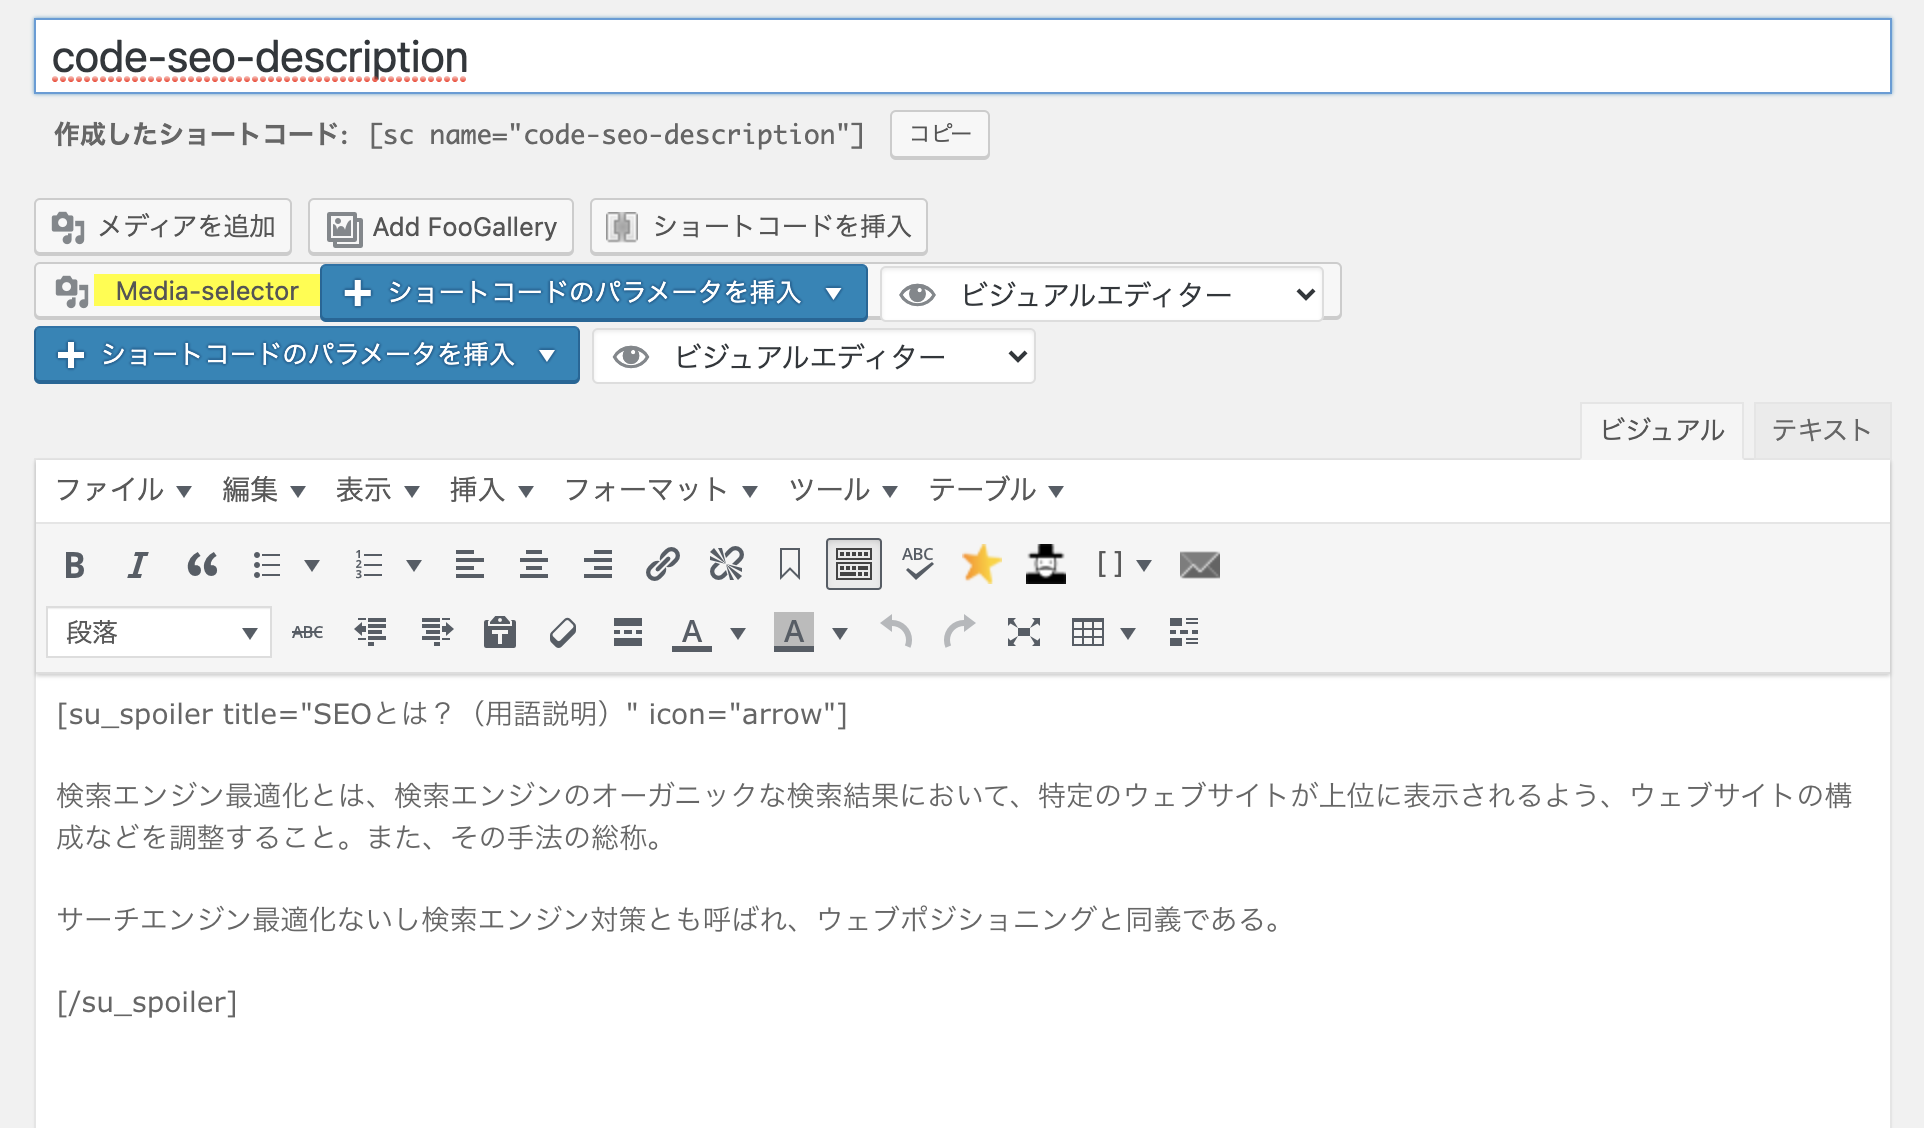The height and width of the screenshot is (1128, 1924).
Task: Toggle bold formatting
Action: pos(74,565)
